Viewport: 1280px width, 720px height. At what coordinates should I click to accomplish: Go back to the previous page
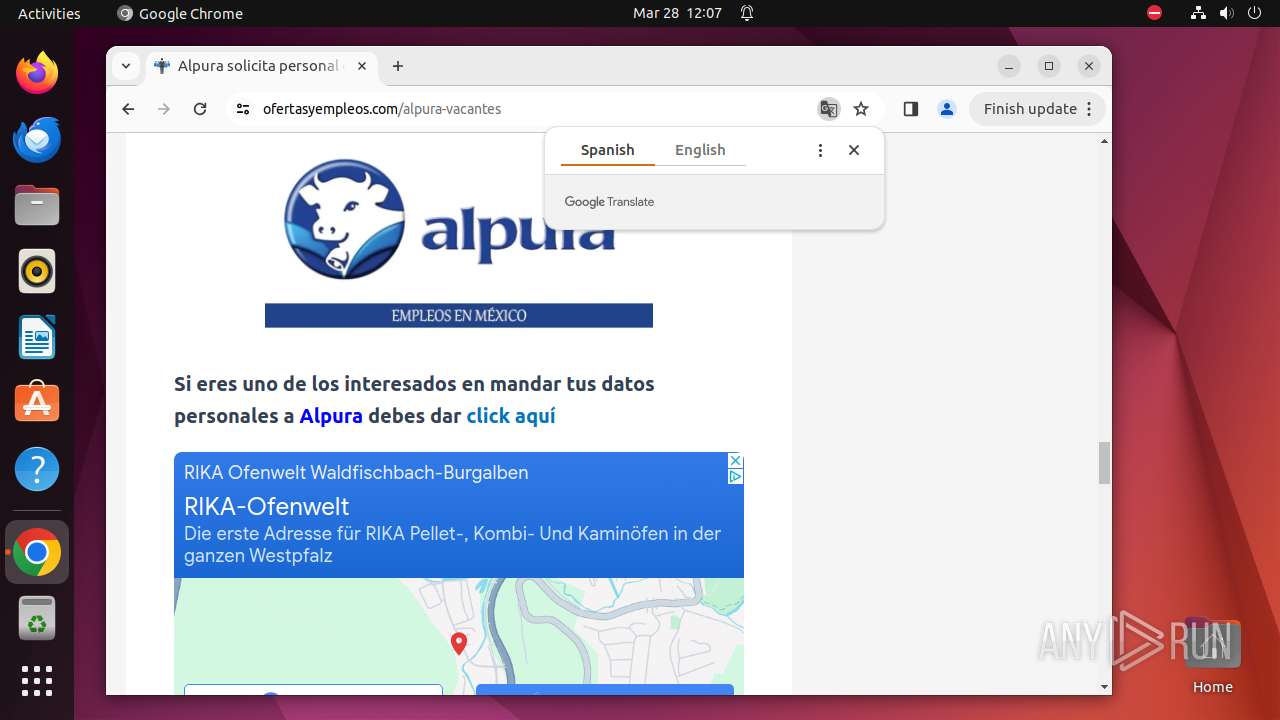[128, 109]
